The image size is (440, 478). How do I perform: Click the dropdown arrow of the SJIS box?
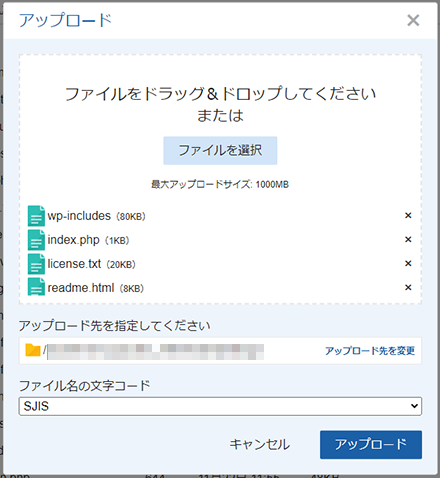point(414,406)
